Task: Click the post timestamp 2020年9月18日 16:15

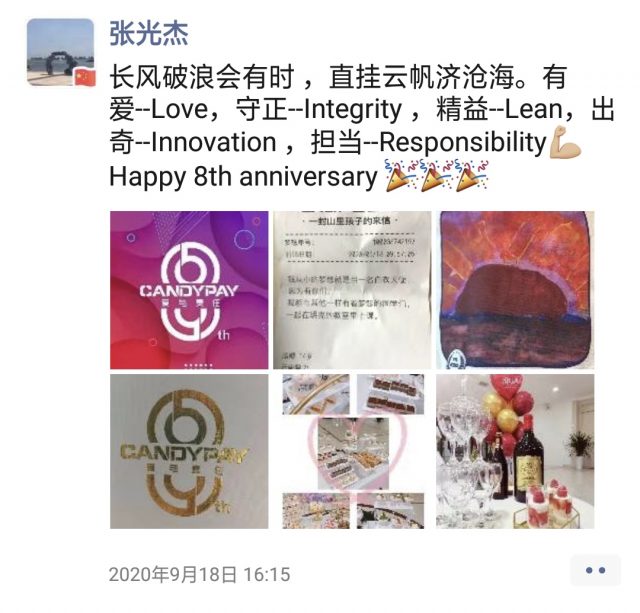Action: [200, 574]
